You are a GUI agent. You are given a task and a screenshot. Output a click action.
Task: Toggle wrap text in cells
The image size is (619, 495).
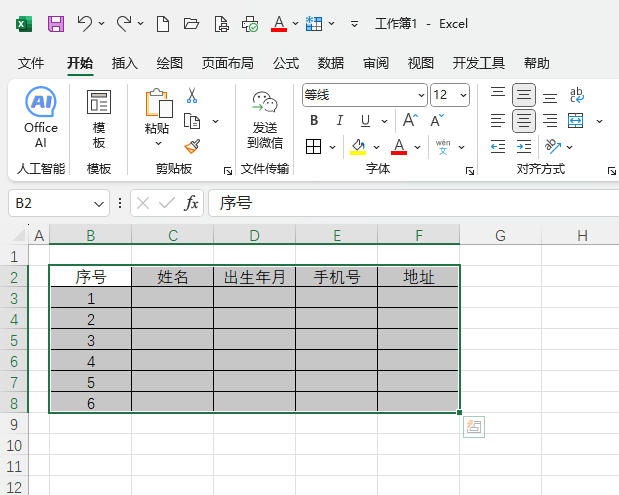pos(576,95)
